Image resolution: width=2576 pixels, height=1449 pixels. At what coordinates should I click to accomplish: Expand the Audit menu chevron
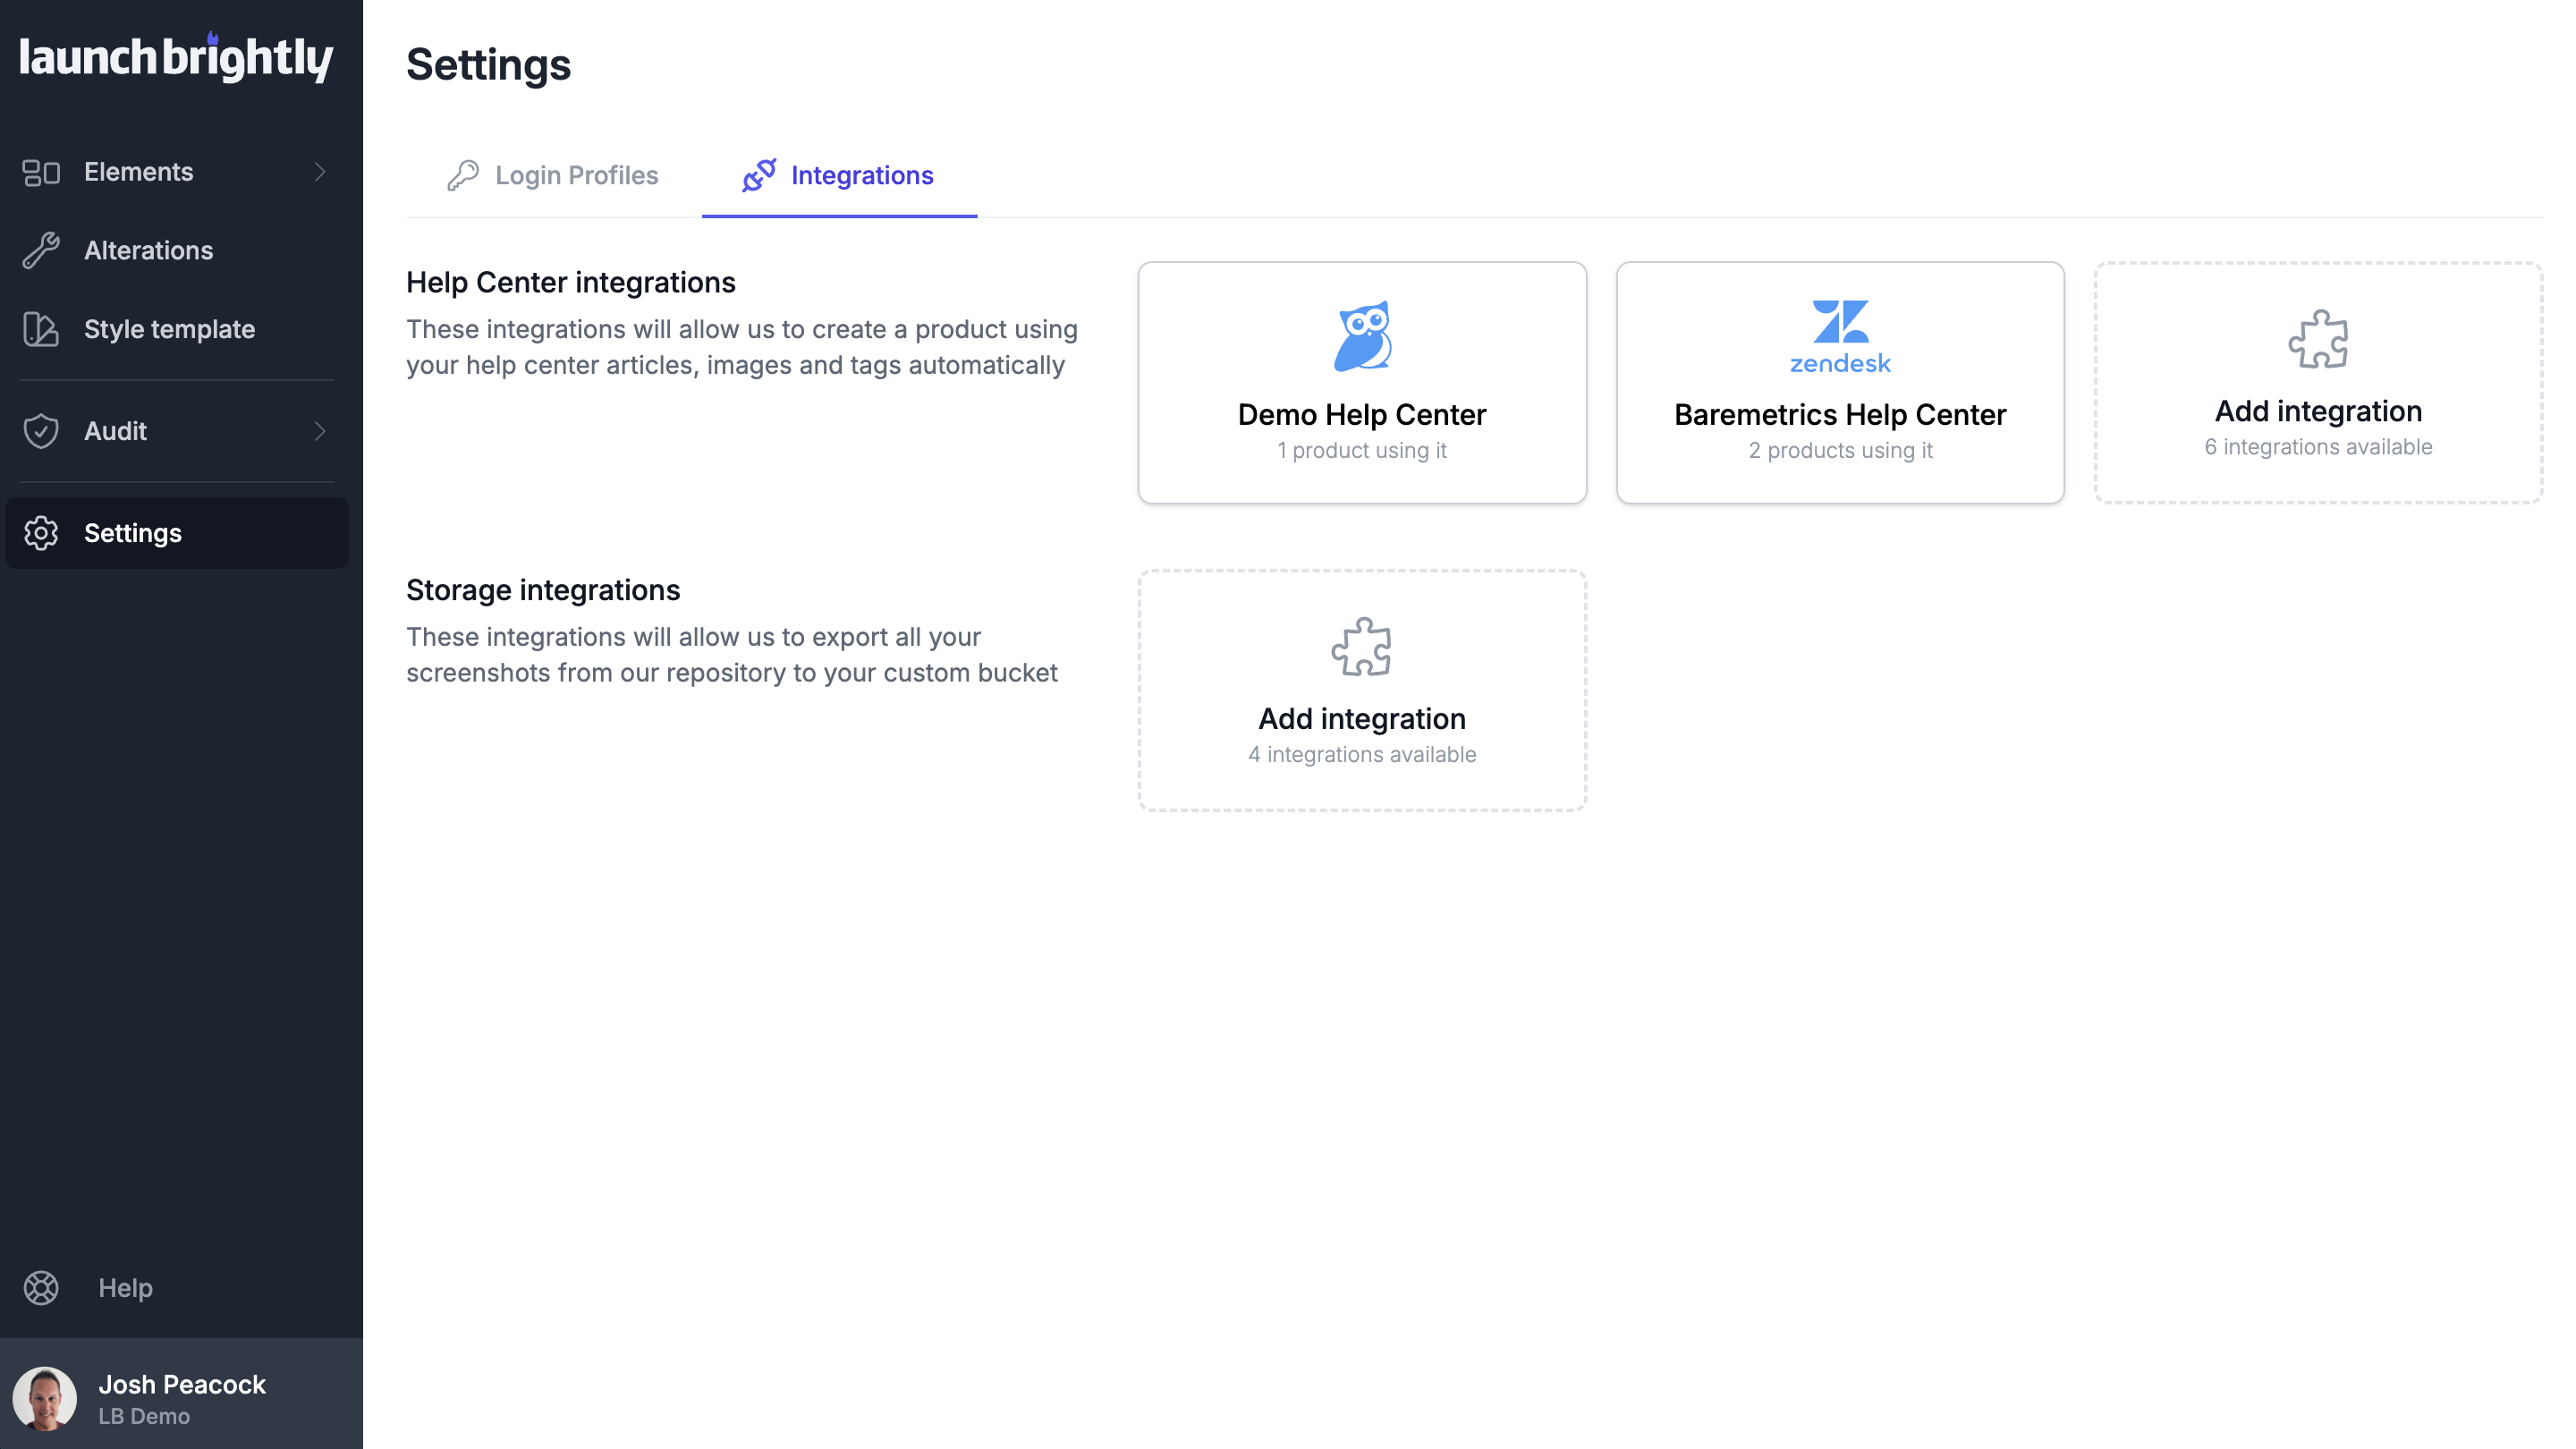tap(320, 431)
